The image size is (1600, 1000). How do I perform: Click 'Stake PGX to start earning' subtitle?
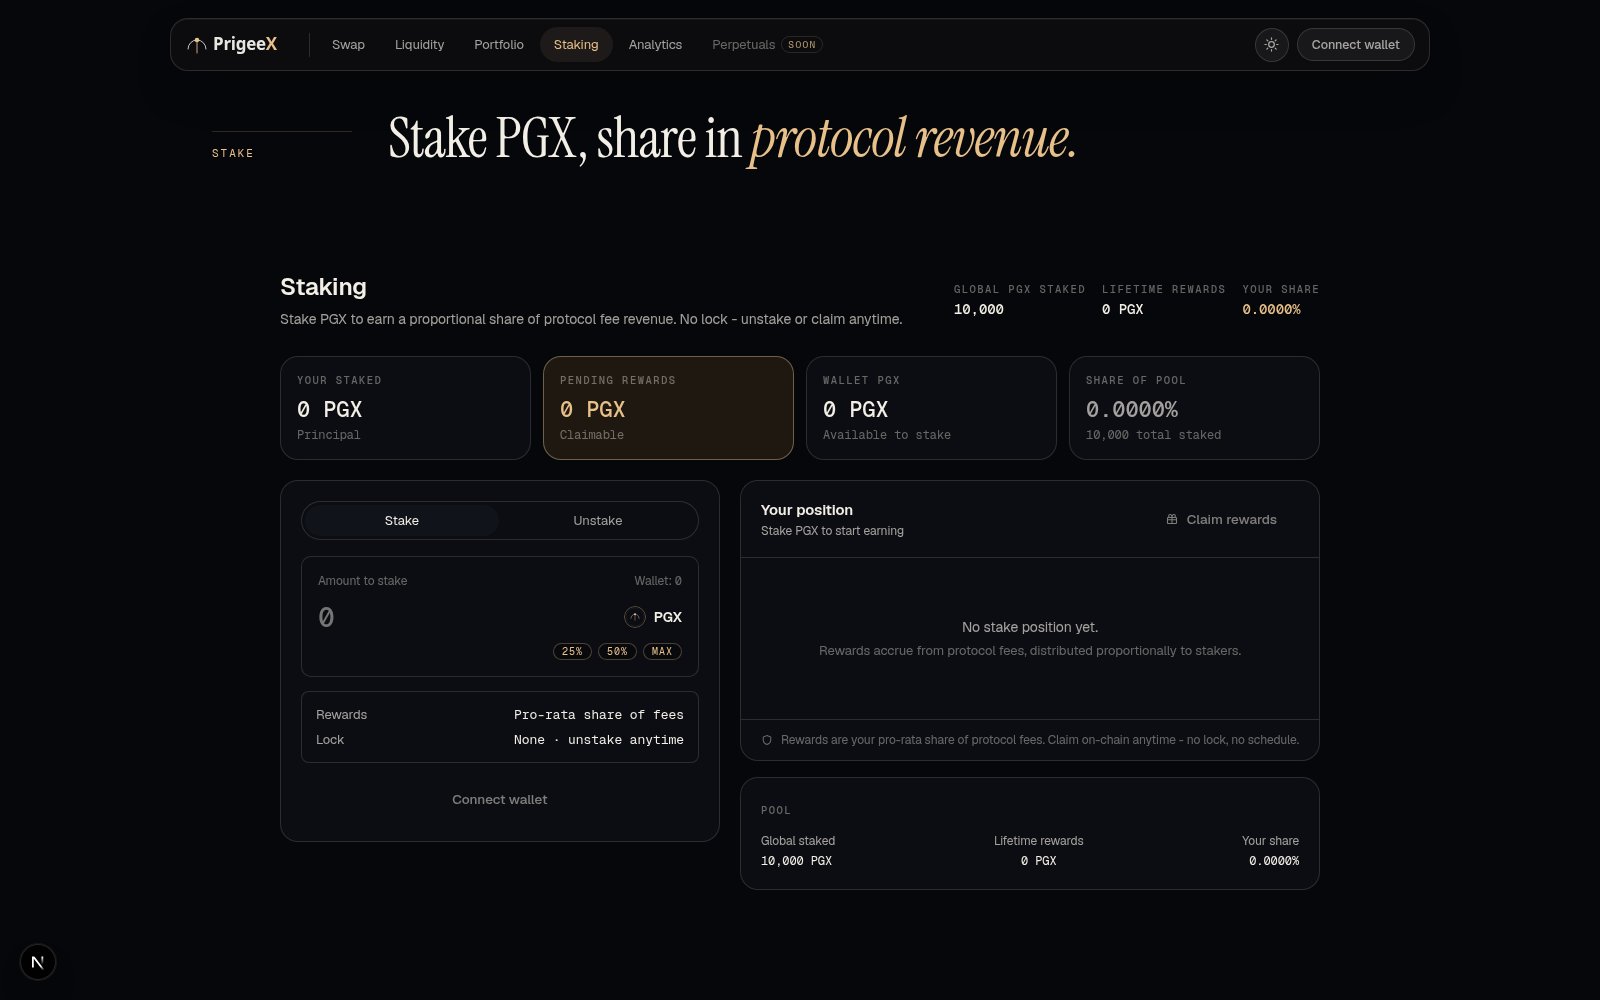[x=832, y=531]
